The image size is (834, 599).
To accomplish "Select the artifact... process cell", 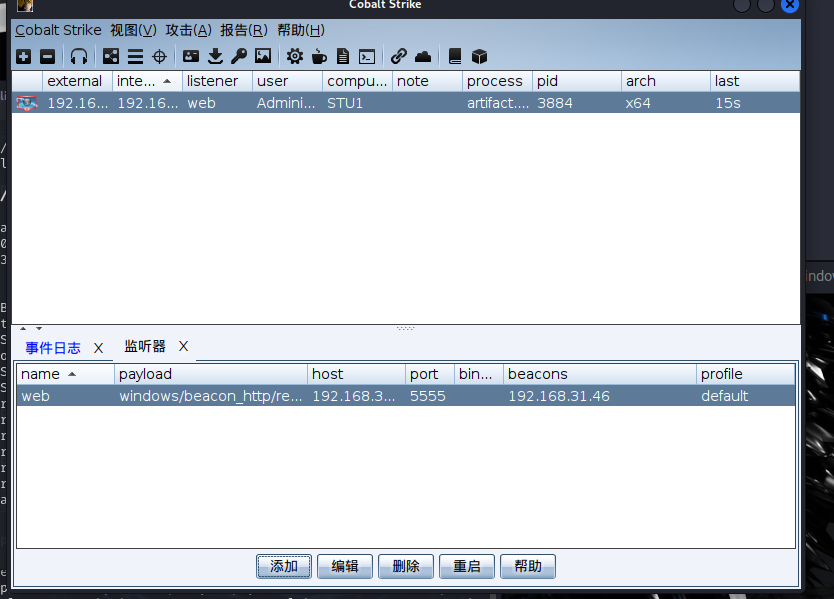I will point(497,103).
